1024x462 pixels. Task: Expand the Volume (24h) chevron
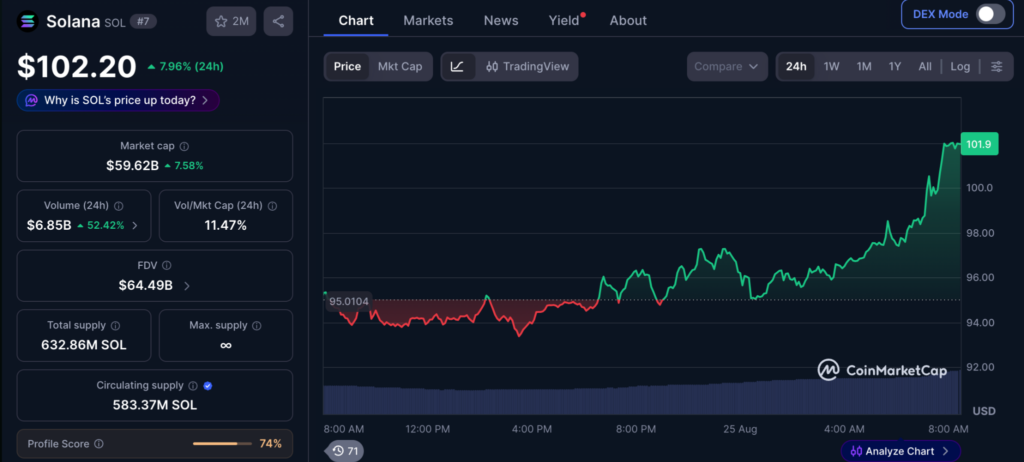tap(135, 225)
